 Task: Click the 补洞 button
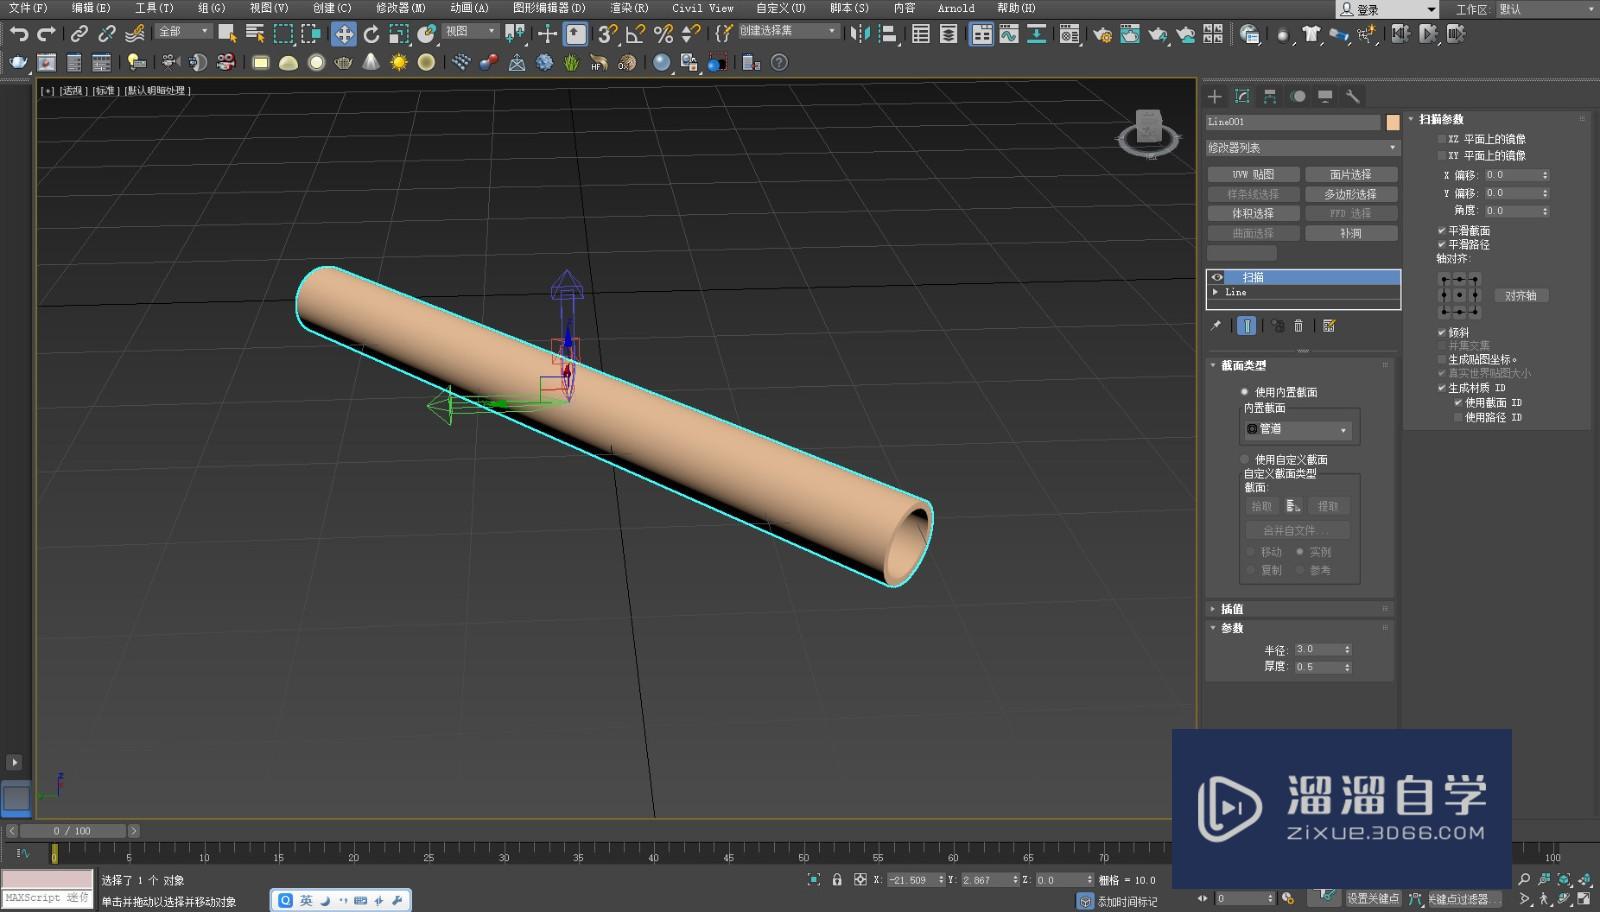pyautogui.click(x=1351, y=233)
